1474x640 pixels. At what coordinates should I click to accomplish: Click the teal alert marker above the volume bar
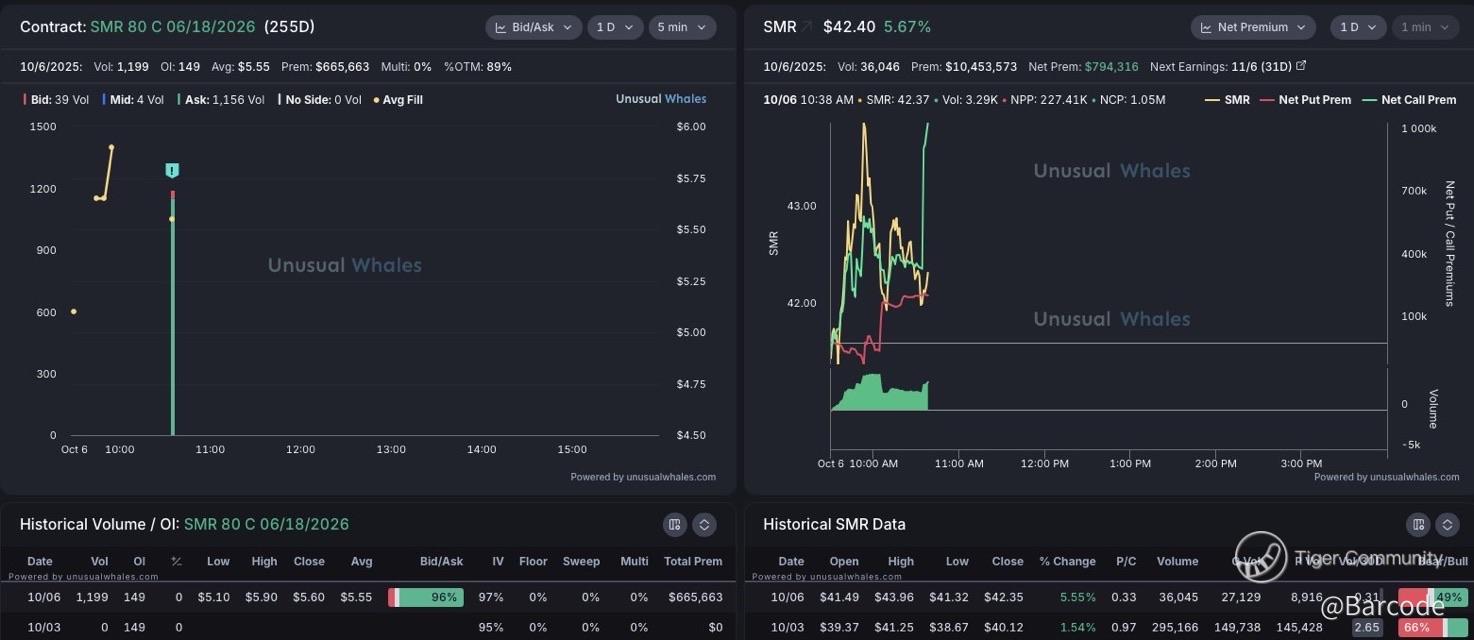coord(172,171)
